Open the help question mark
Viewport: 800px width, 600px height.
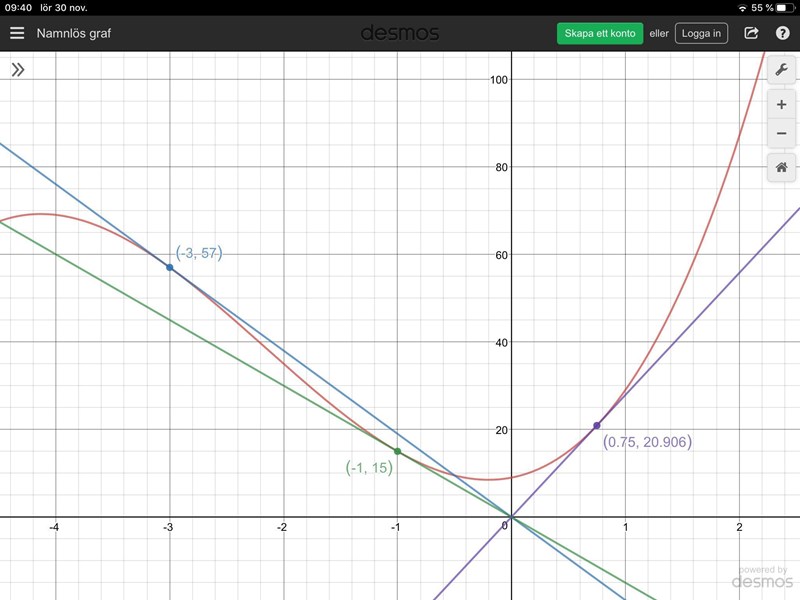pyautogui.click(x=782, y=33)
